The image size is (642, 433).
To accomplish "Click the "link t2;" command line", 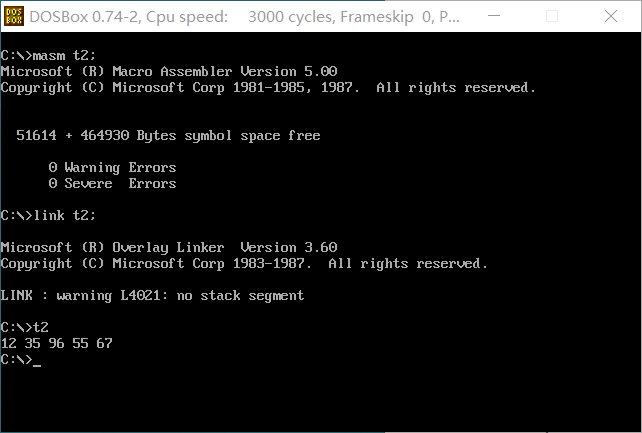I will 48,215.
